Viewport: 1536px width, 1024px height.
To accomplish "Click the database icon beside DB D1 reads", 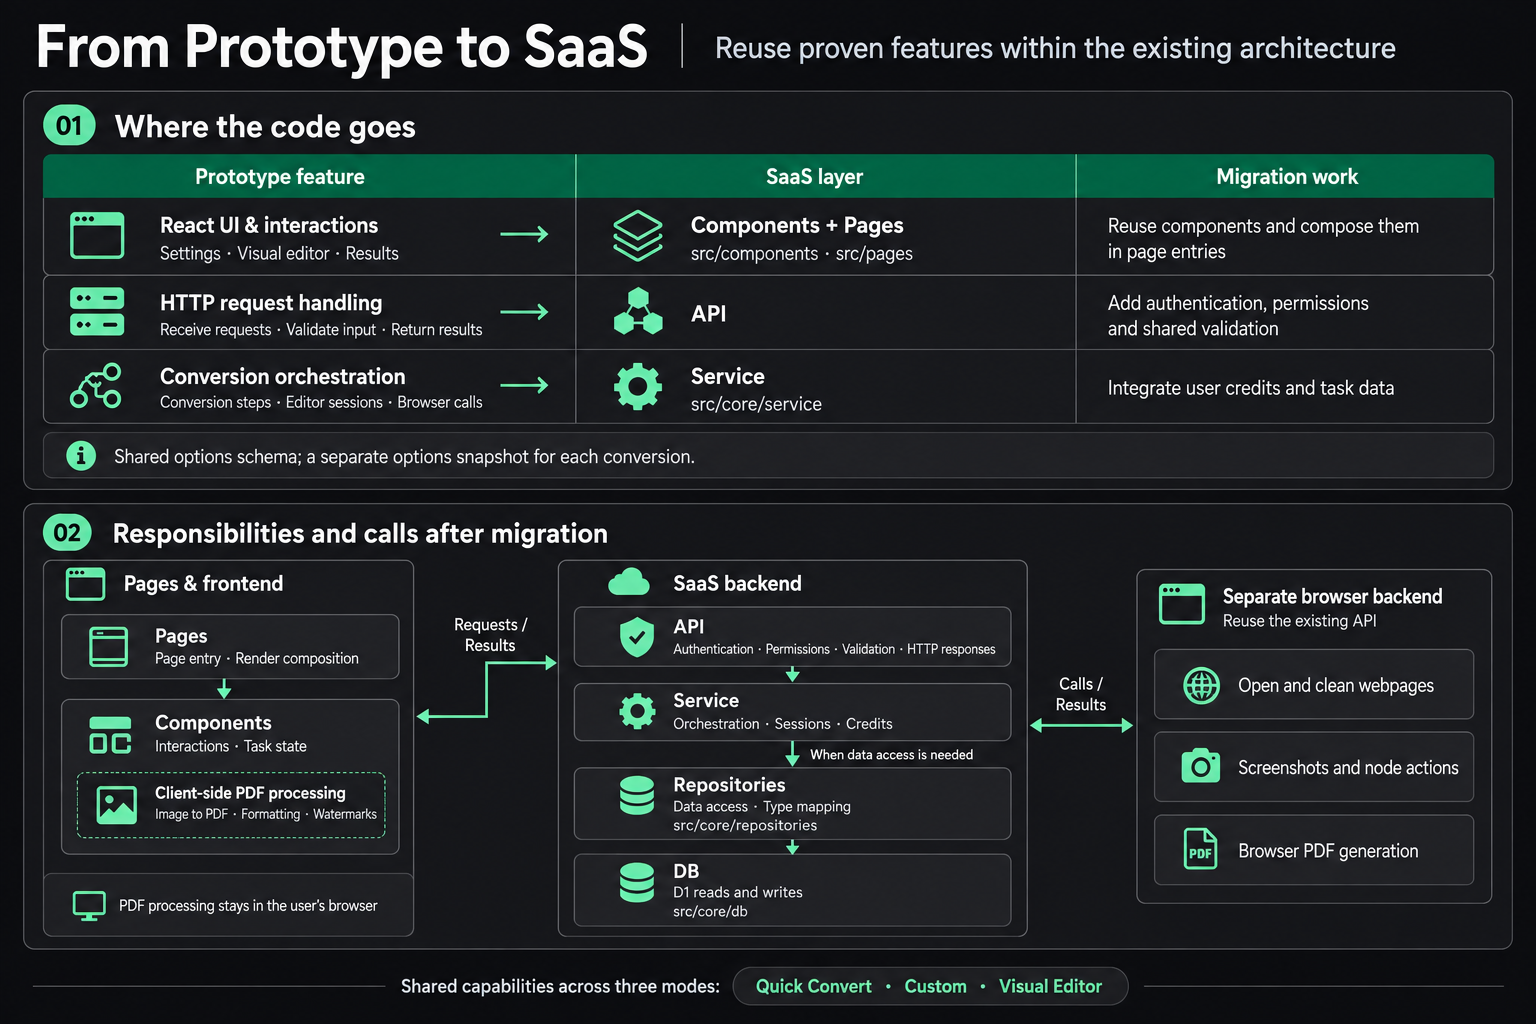I will (x=637, y=883).
